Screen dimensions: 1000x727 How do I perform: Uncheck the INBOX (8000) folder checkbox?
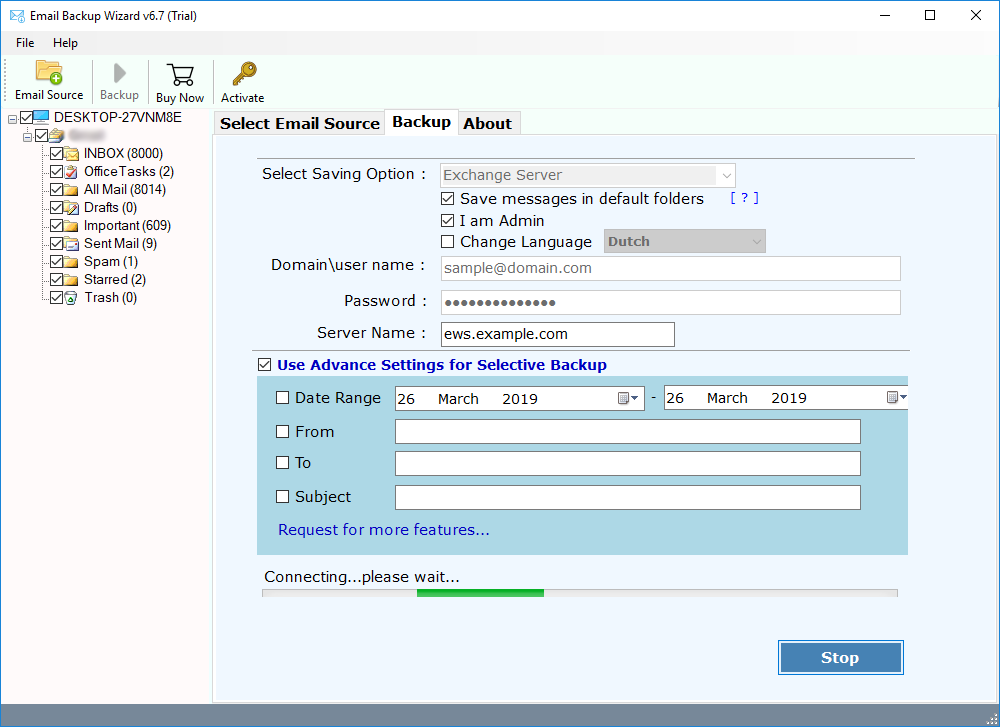[56, 154]
